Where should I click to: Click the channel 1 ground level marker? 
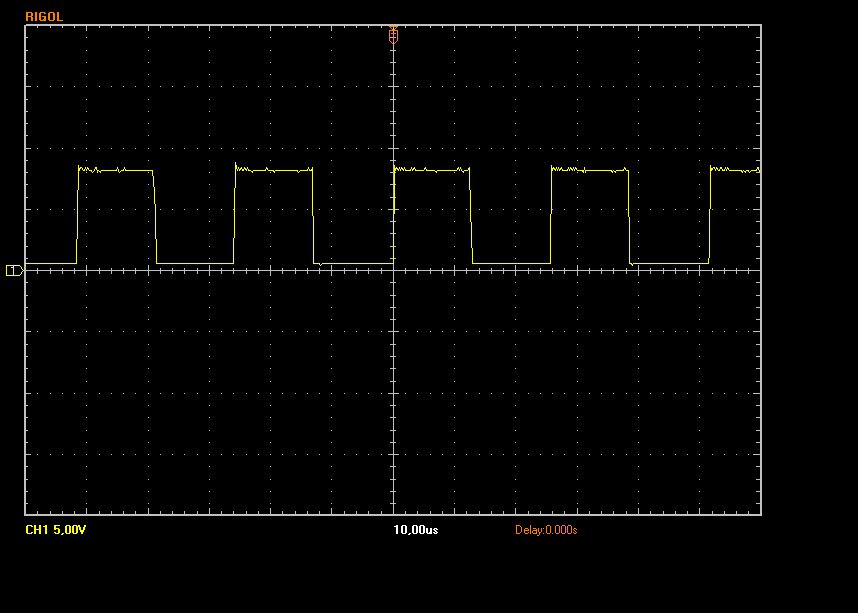click(x=14, y=270)
